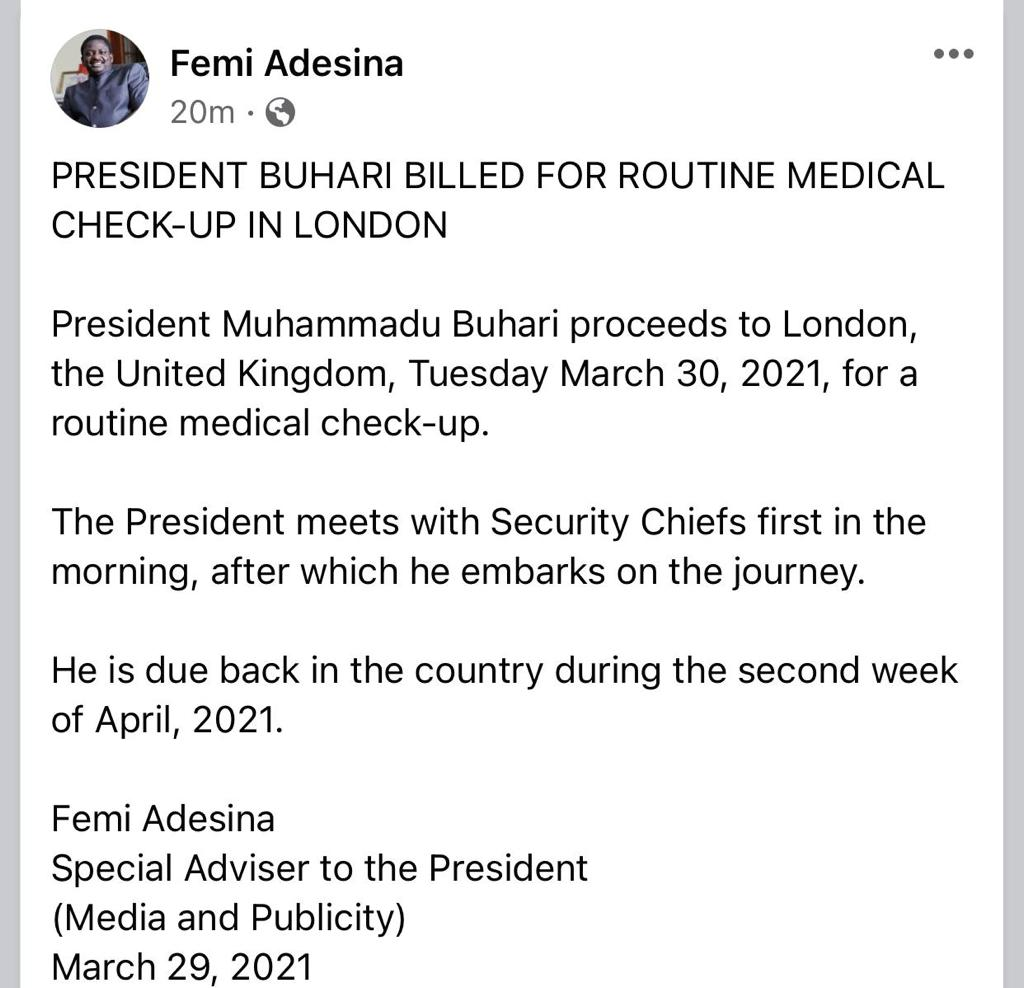This screenshot has width=1024, height=988.
Task: Click the "March 29, 2021" date line
Action: point(182,967)
